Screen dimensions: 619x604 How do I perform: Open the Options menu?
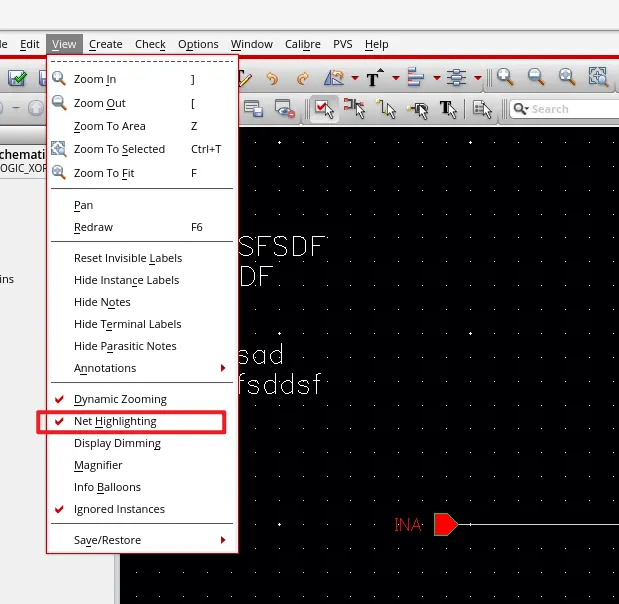coord(198,44)
